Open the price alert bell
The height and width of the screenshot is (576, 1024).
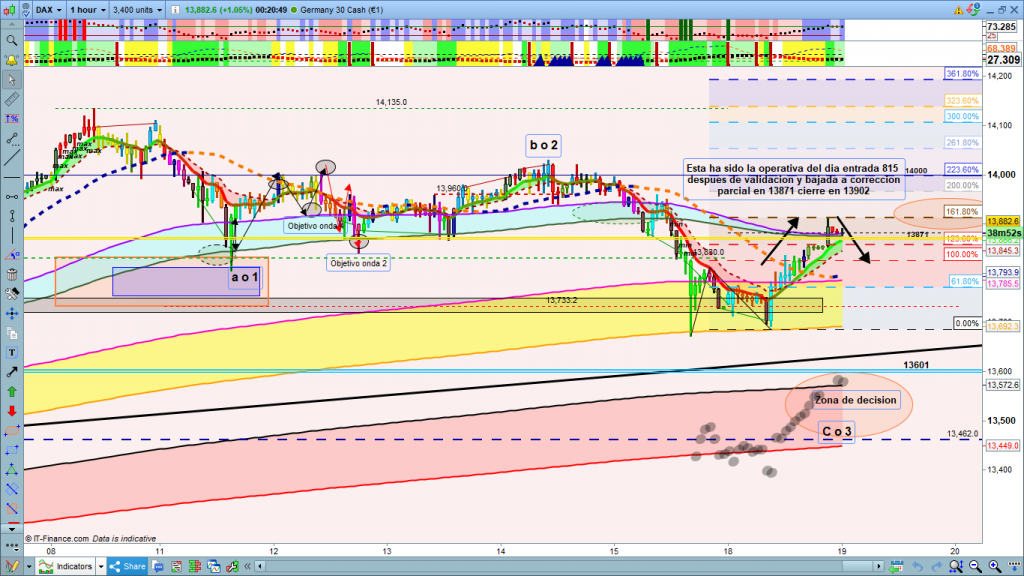coord(11,62)
